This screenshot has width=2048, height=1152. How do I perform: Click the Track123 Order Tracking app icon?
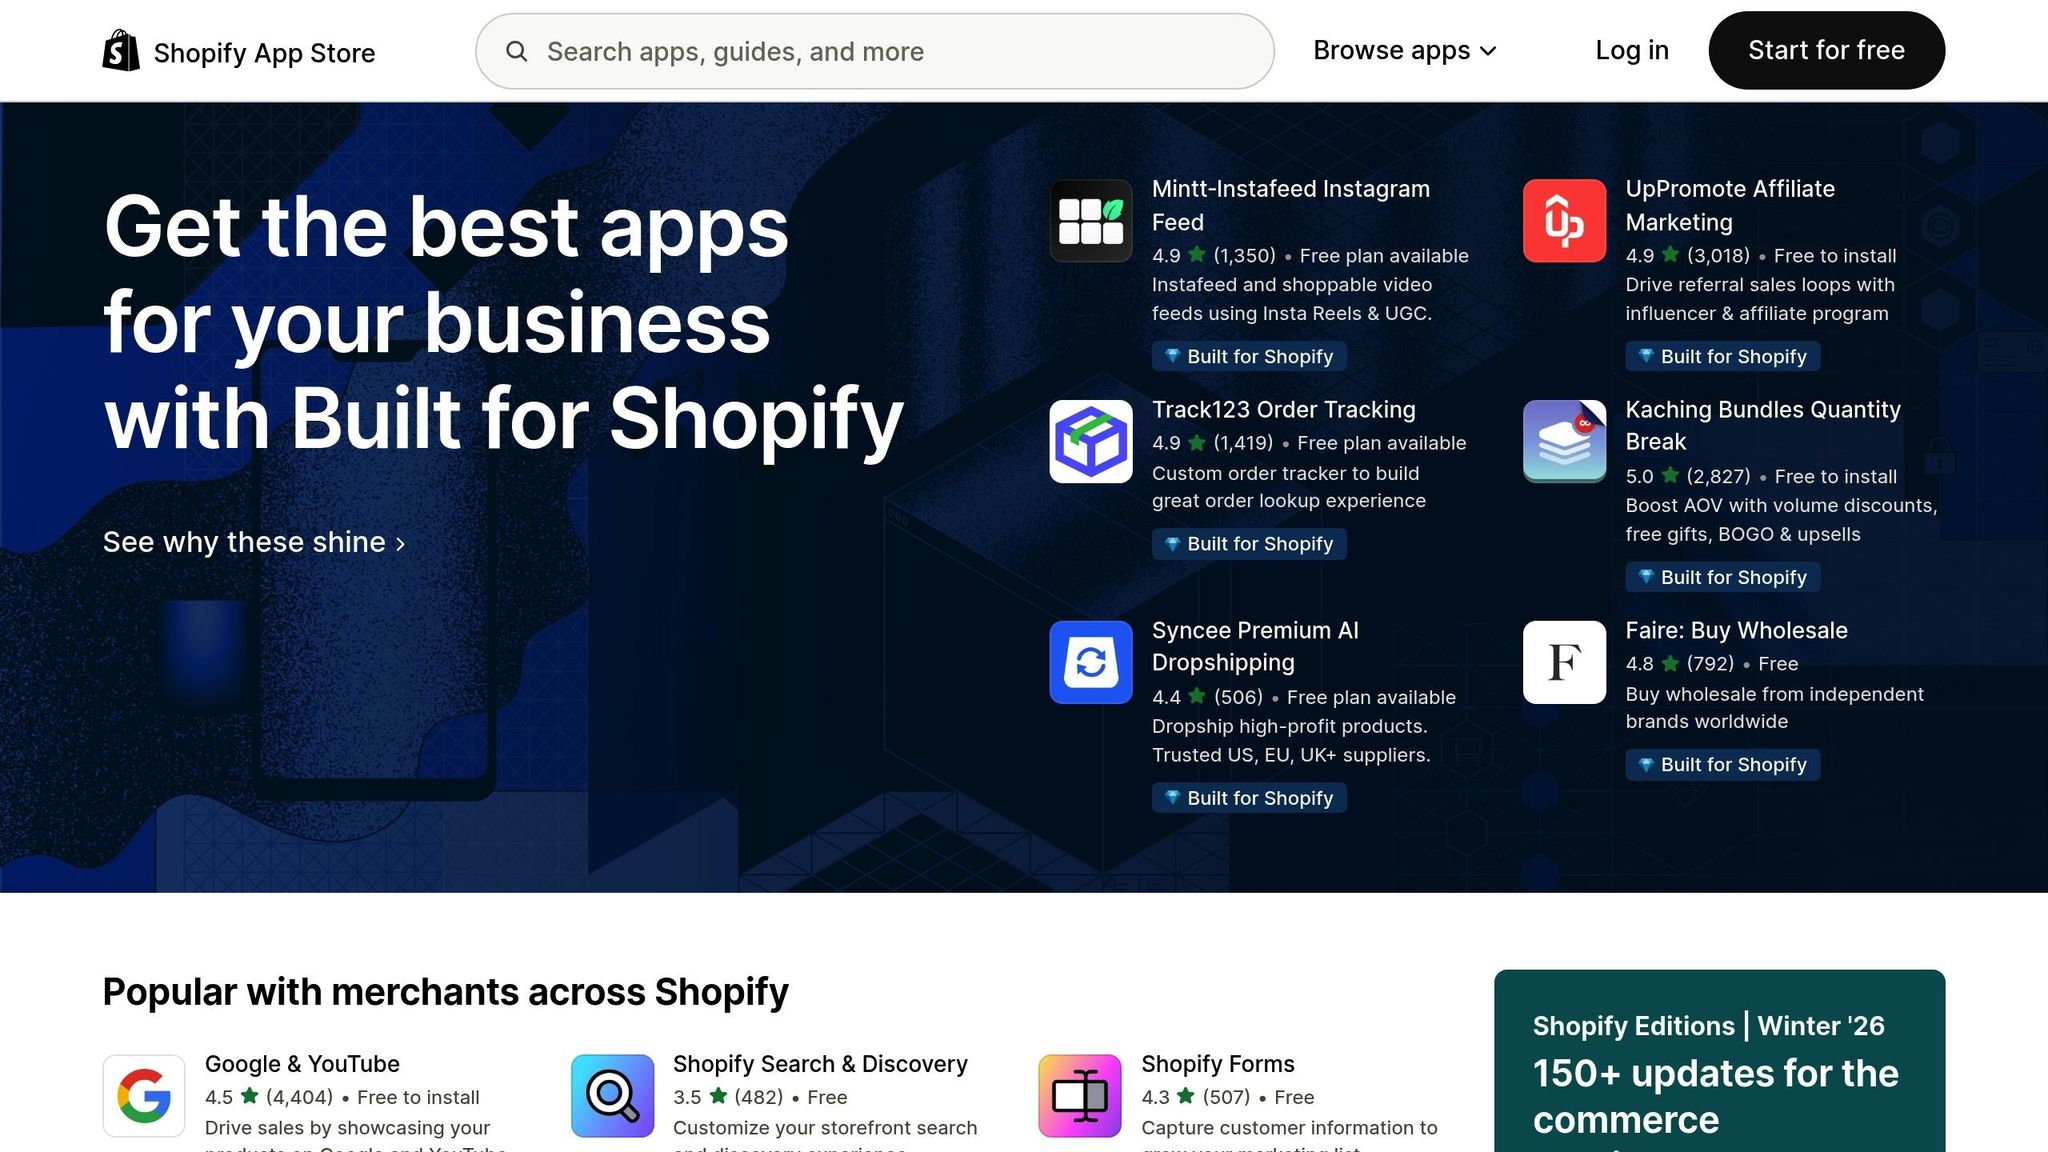[1090, 442]
